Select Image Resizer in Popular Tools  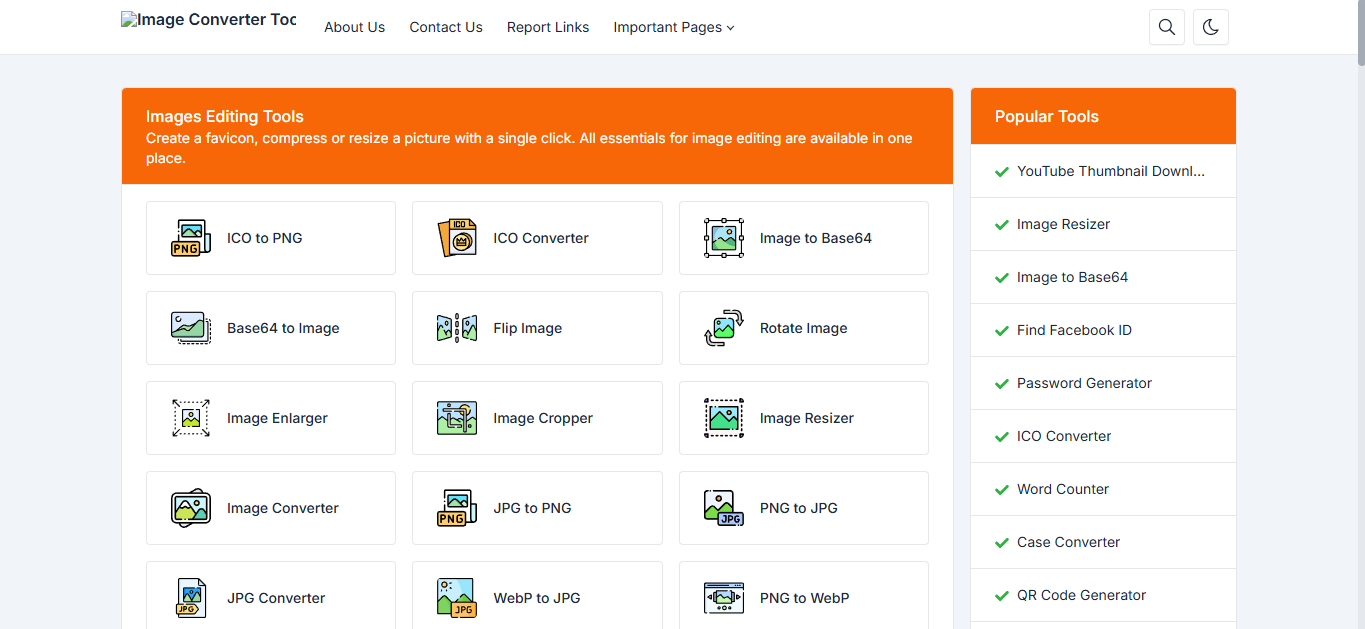1063,224
